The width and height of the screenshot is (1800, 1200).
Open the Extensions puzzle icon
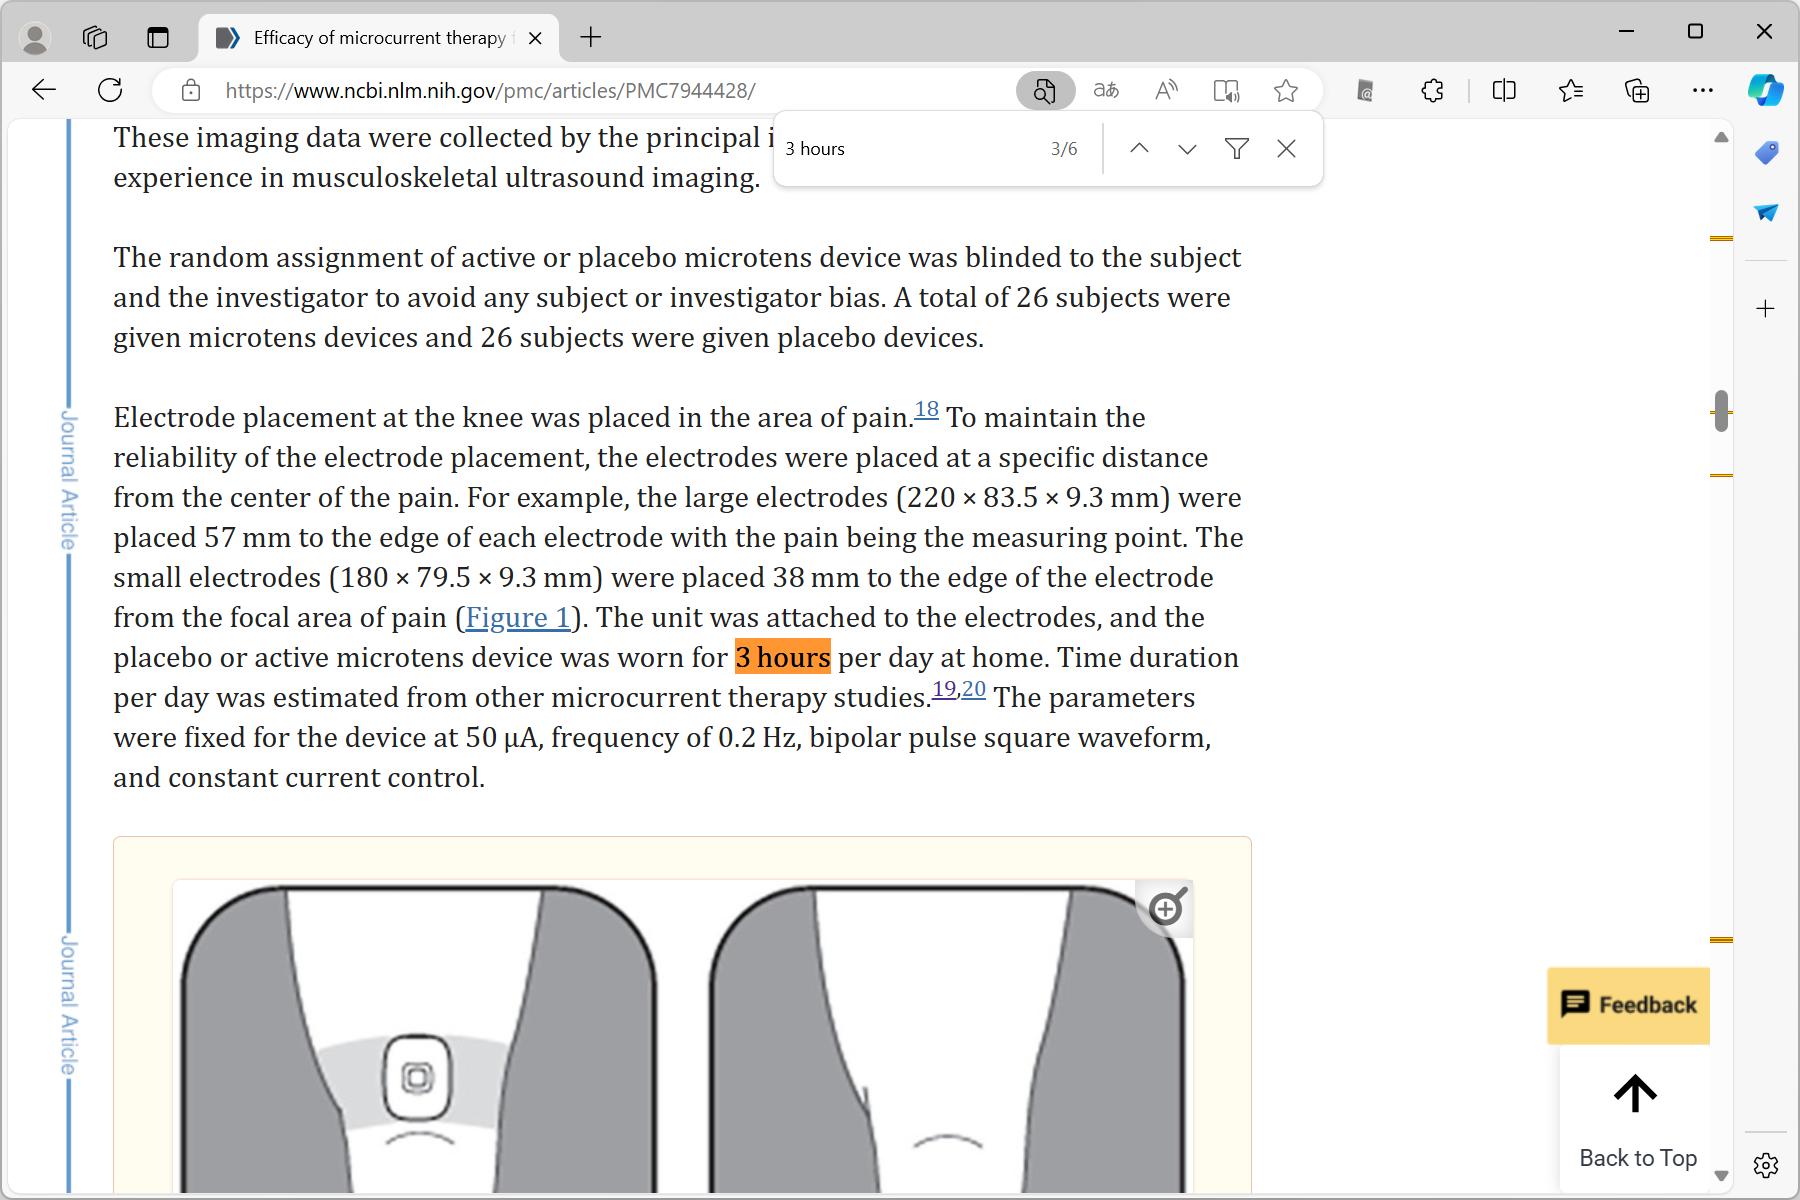point(1432,91)
